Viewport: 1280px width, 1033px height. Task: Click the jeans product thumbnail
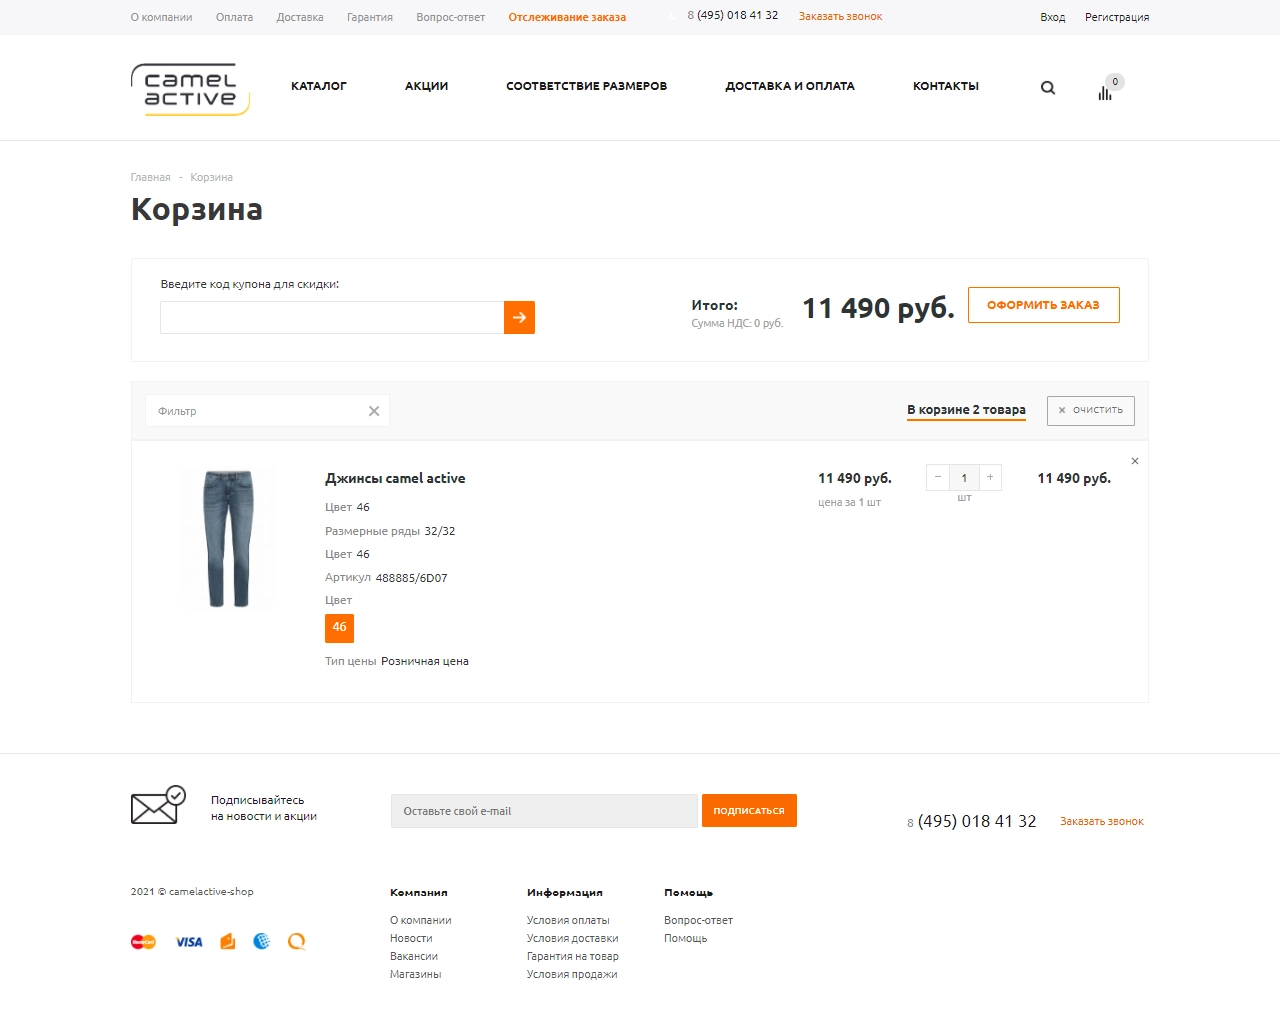(228, 538)
